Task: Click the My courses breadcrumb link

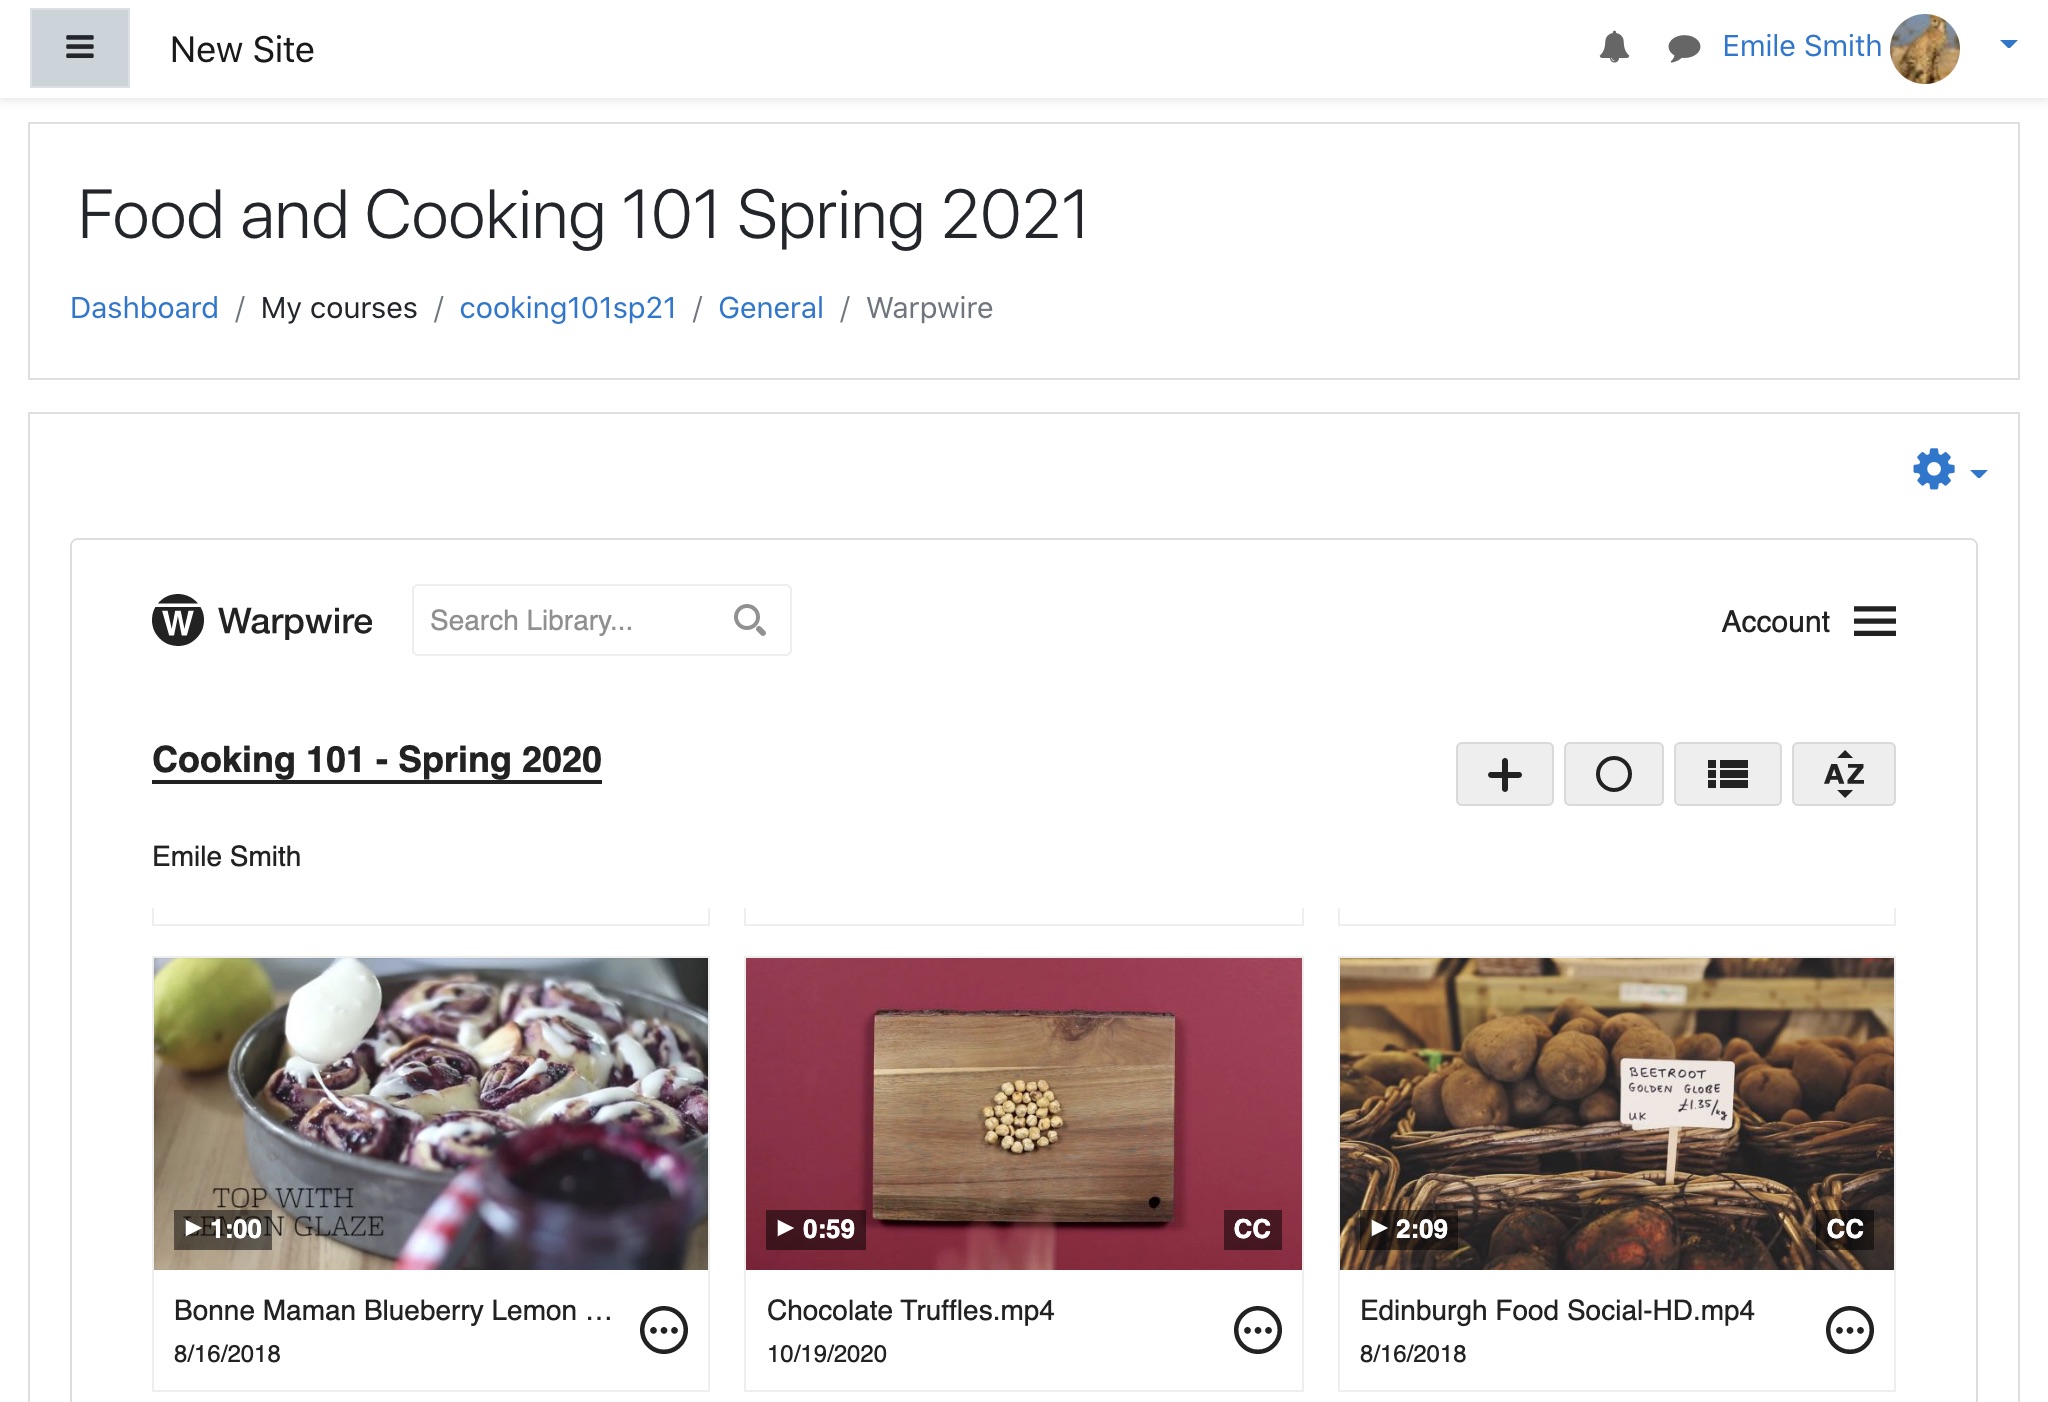Action: 338,305
